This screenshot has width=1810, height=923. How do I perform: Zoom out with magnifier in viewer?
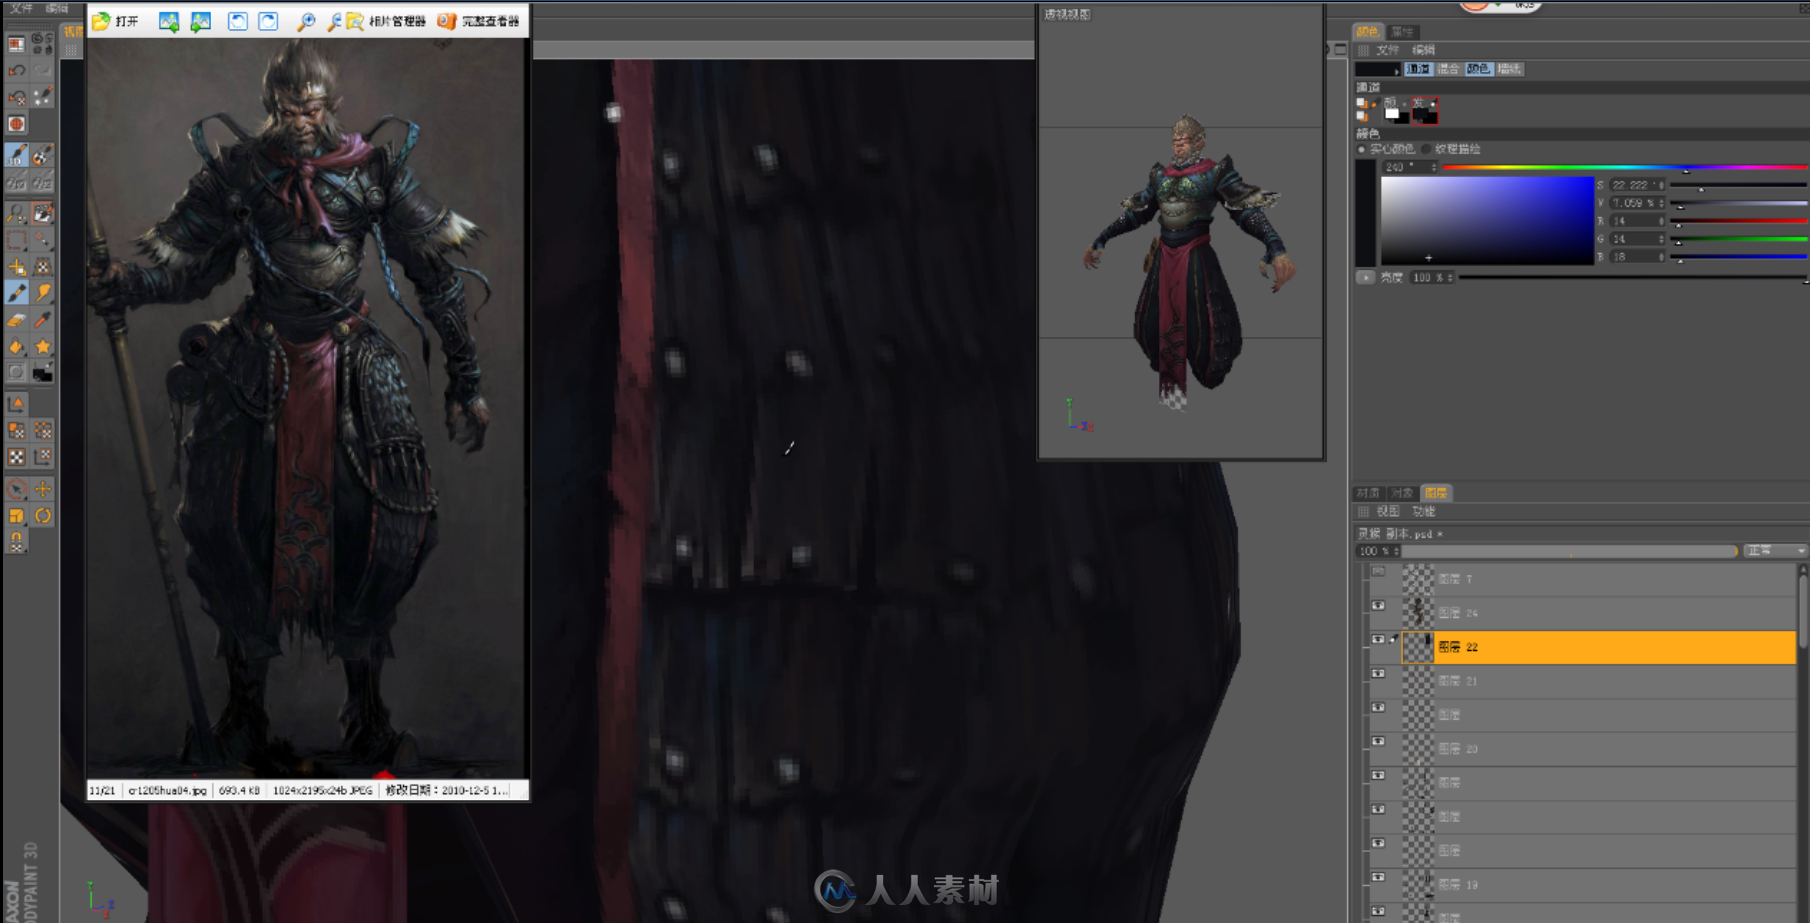tap(334, 21)
